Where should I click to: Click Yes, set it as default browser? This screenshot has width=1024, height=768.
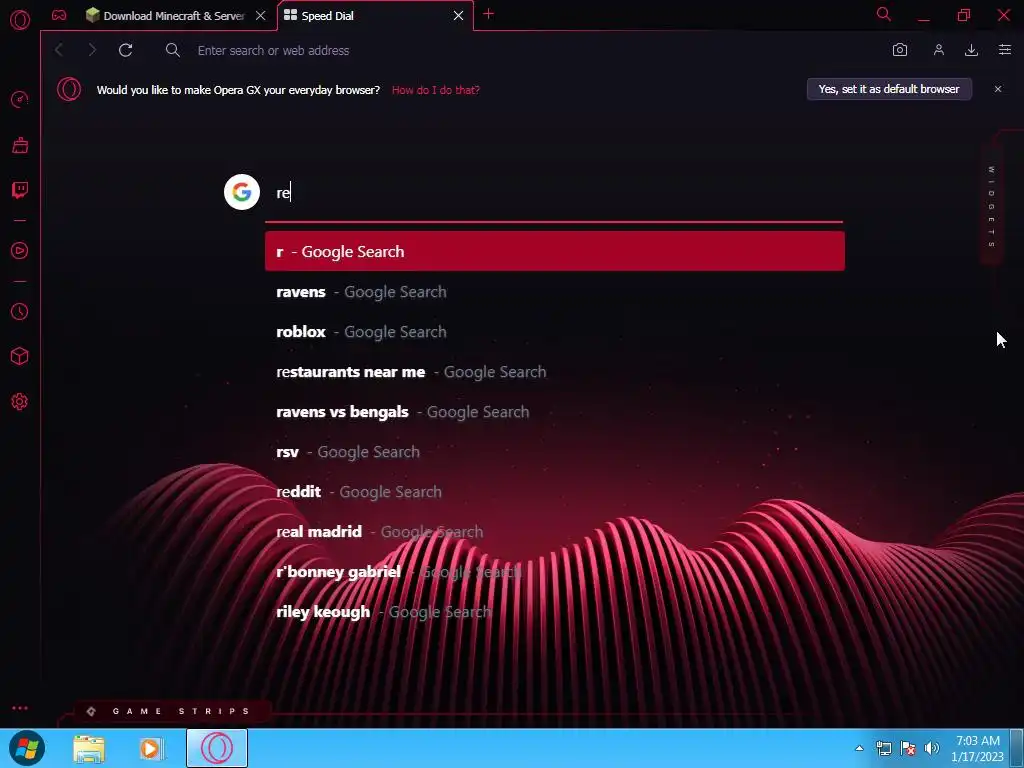click(x=889, y=89)
